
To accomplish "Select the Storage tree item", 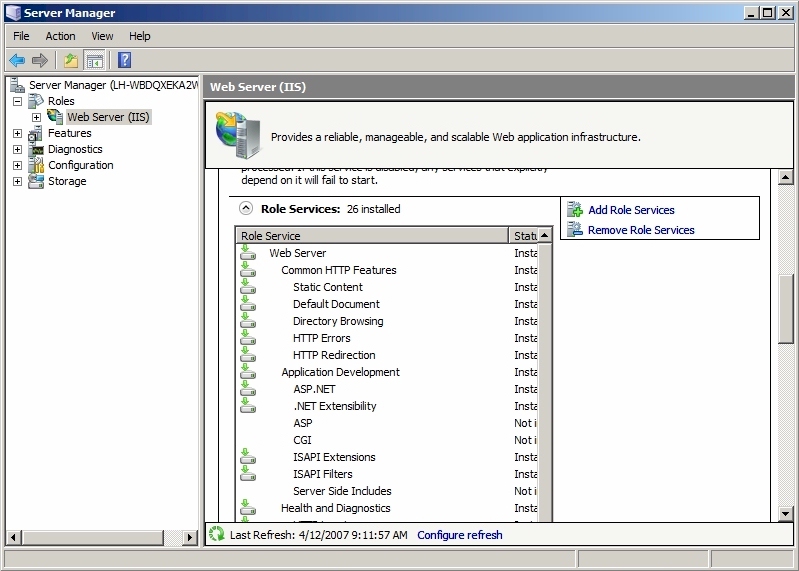I will [67, 181].
